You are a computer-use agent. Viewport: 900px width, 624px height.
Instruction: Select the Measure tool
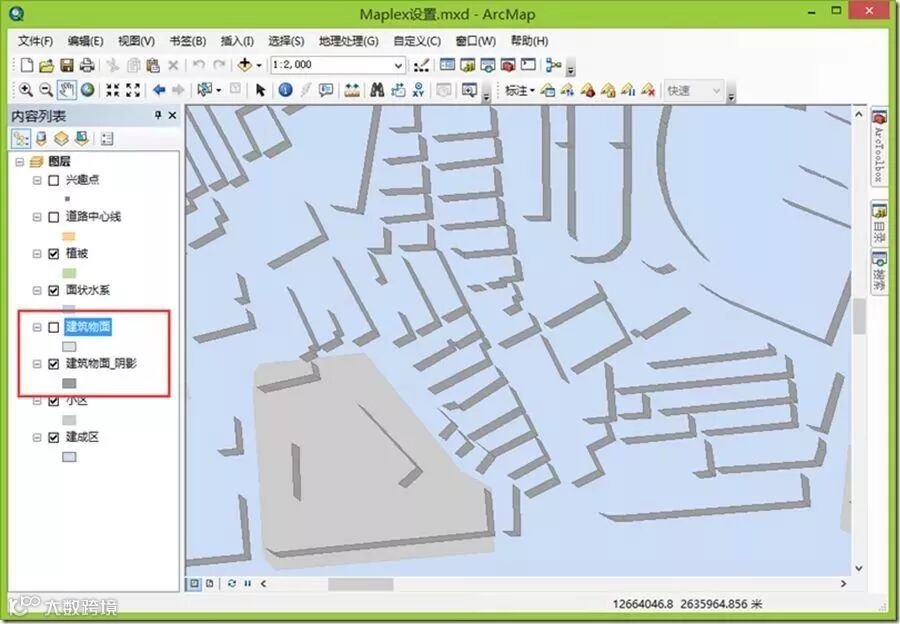pos(352,90)
